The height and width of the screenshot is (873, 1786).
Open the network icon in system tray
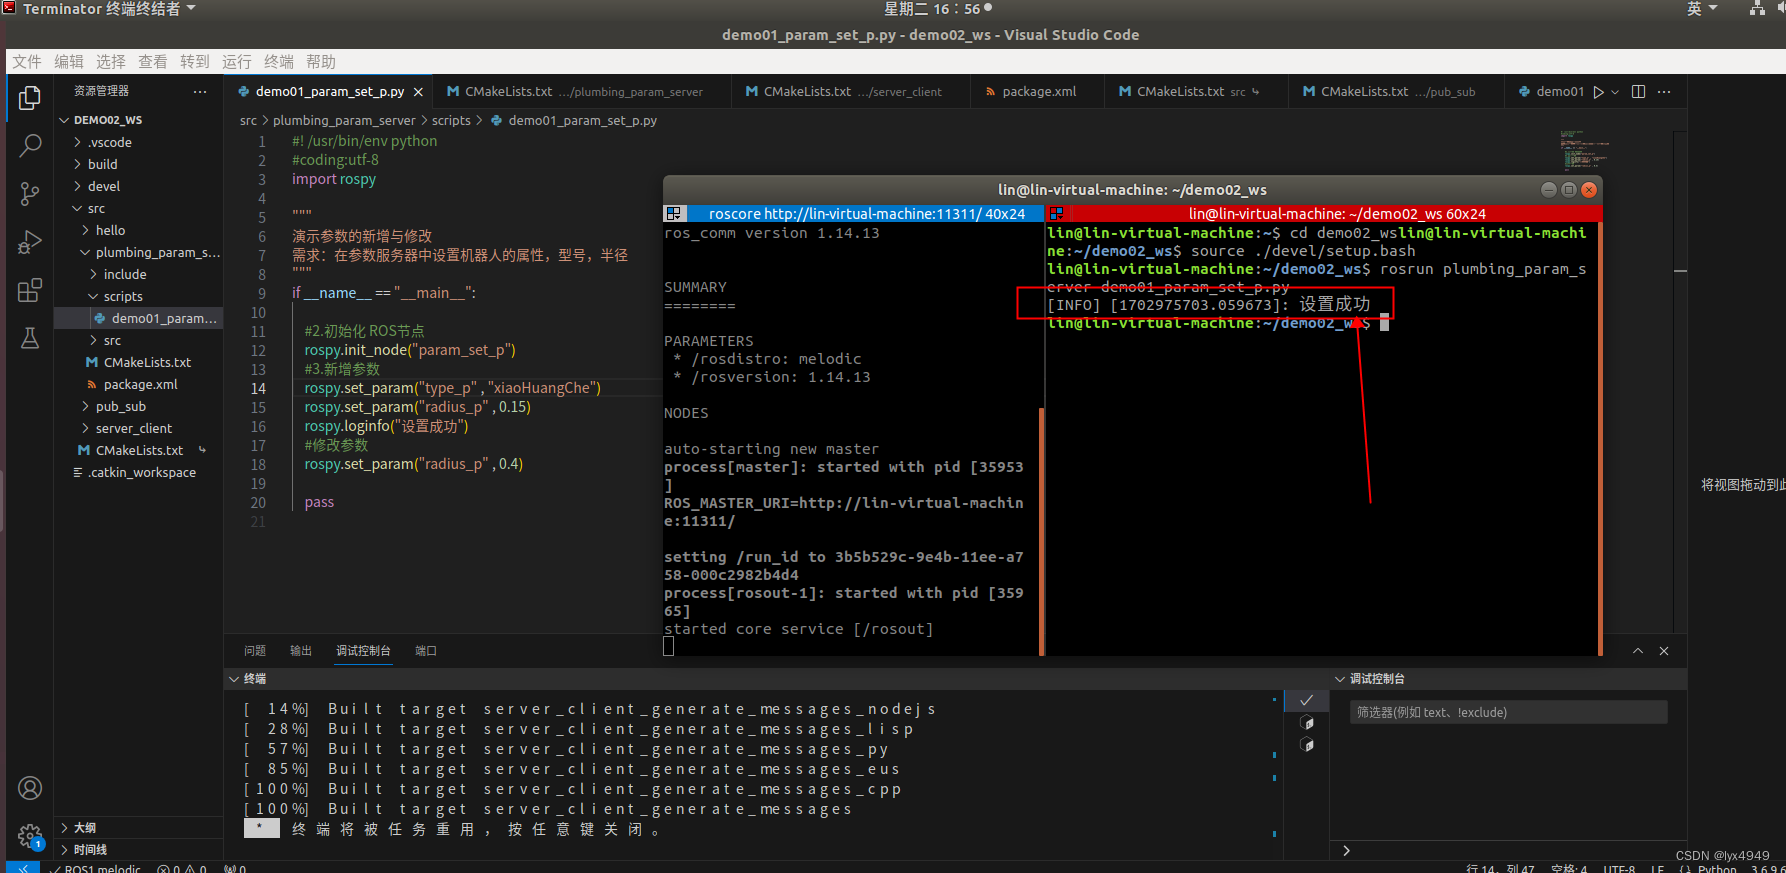tap(1757, 8)
